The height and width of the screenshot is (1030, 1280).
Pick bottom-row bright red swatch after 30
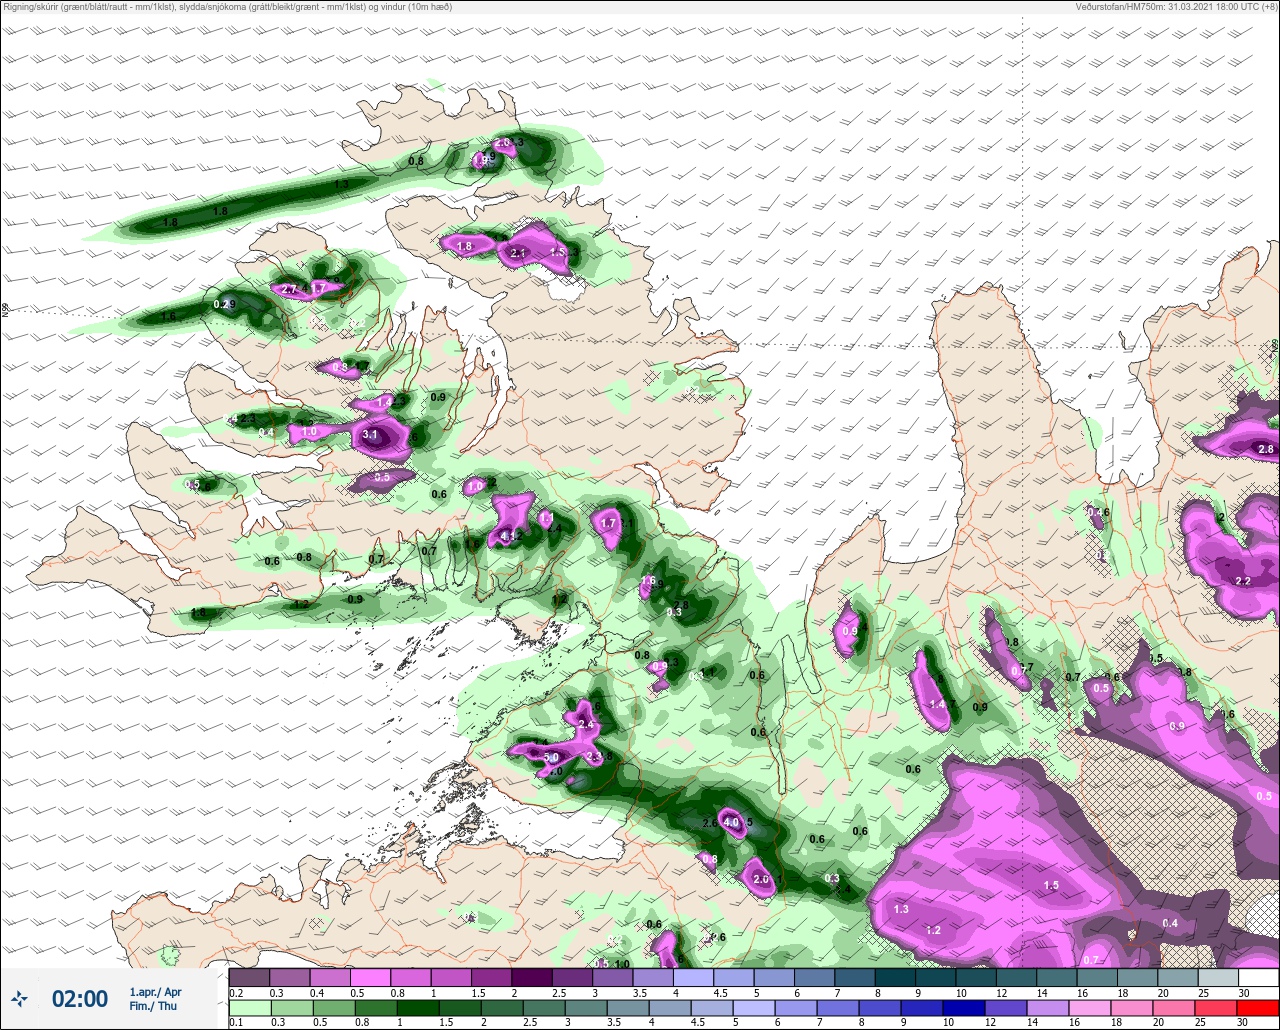tap(1258, 1007)
